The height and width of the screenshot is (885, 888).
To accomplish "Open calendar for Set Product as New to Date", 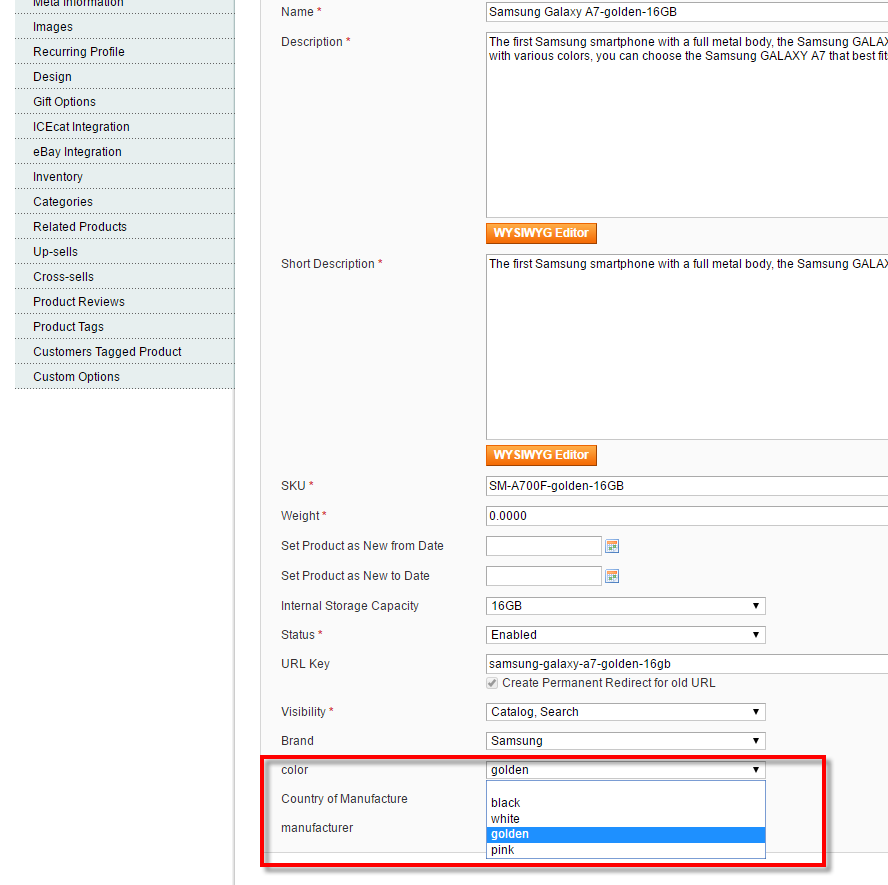I will tap(610, 576).
